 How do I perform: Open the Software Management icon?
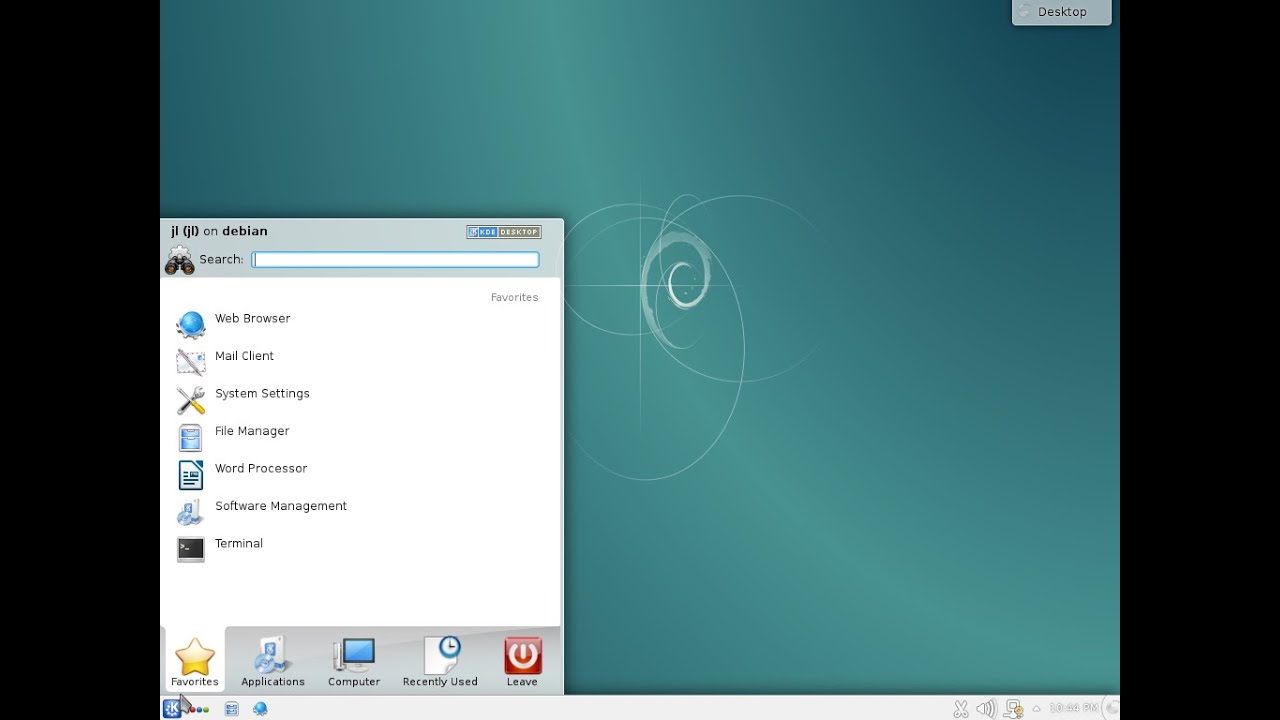pos(190,511)
